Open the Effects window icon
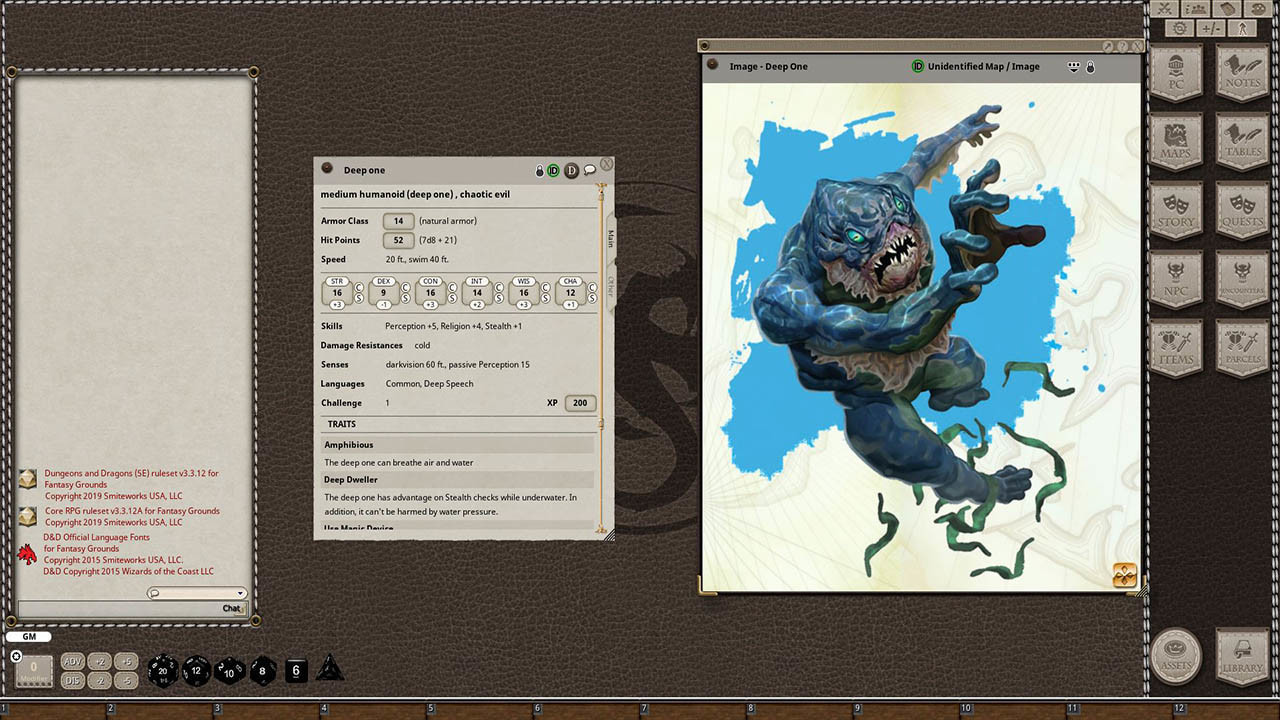1280x720 pixels. (1242, 28)
